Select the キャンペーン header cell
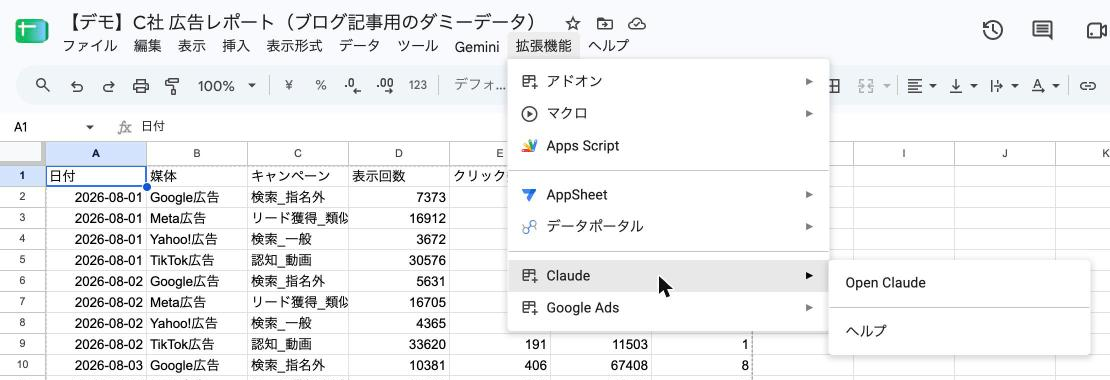Screen dimensions: 1110x380 pos(298,175)
